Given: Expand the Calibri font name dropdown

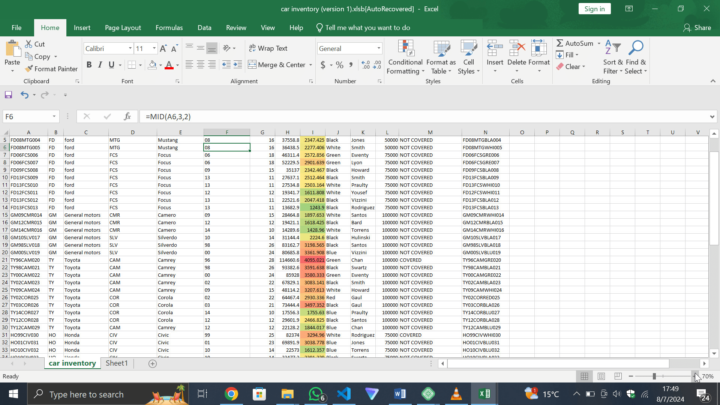Looking at the screenshot, I should coord(130,48).
